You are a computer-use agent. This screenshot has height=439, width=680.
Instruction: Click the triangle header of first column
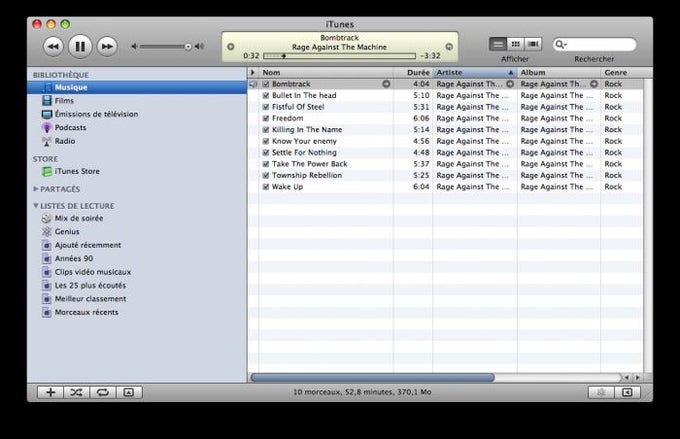coord(253,72)
